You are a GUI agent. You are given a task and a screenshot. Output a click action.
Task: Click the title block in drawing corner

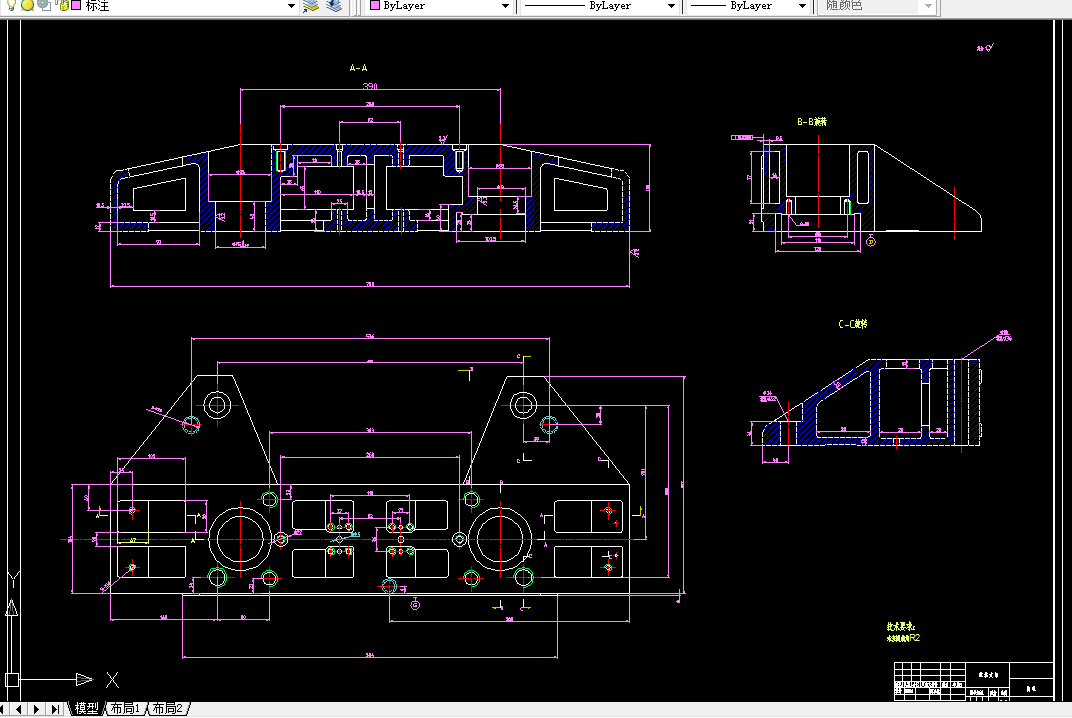click(974, 680)
